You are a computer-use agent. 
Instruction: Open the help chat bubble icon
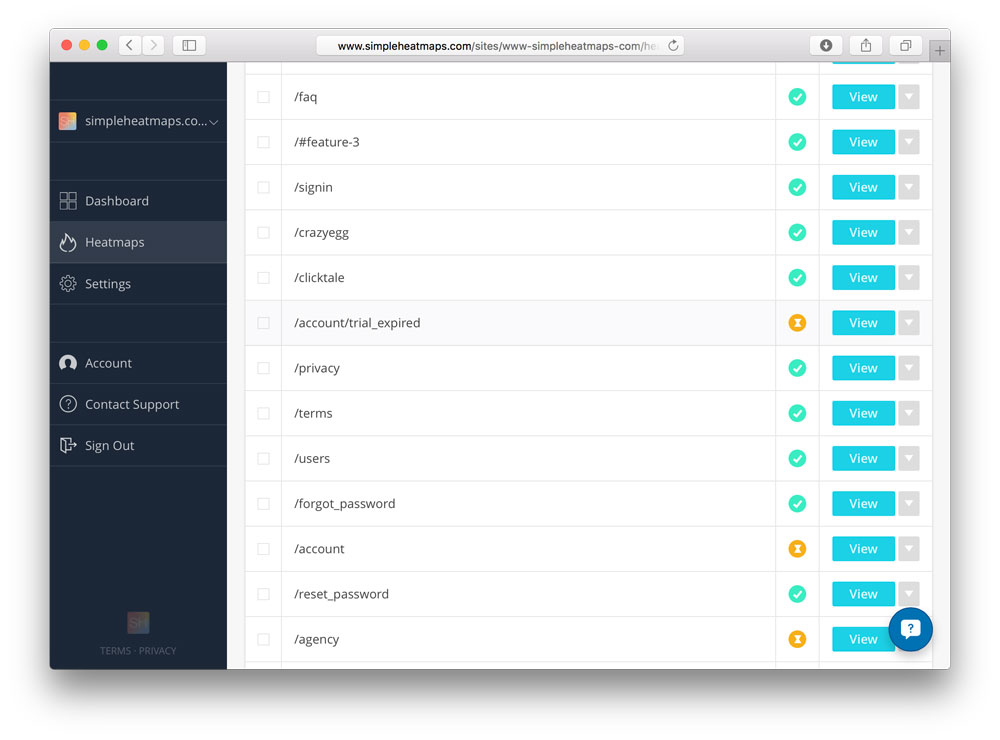[910, 629]
